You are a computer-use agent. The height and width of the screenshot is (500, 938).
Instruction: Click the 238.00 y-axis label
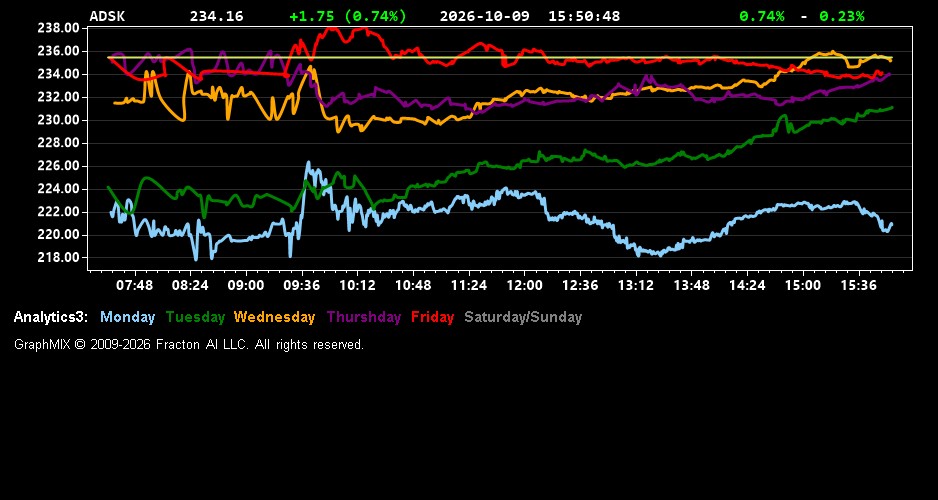(x=58, y=28)
